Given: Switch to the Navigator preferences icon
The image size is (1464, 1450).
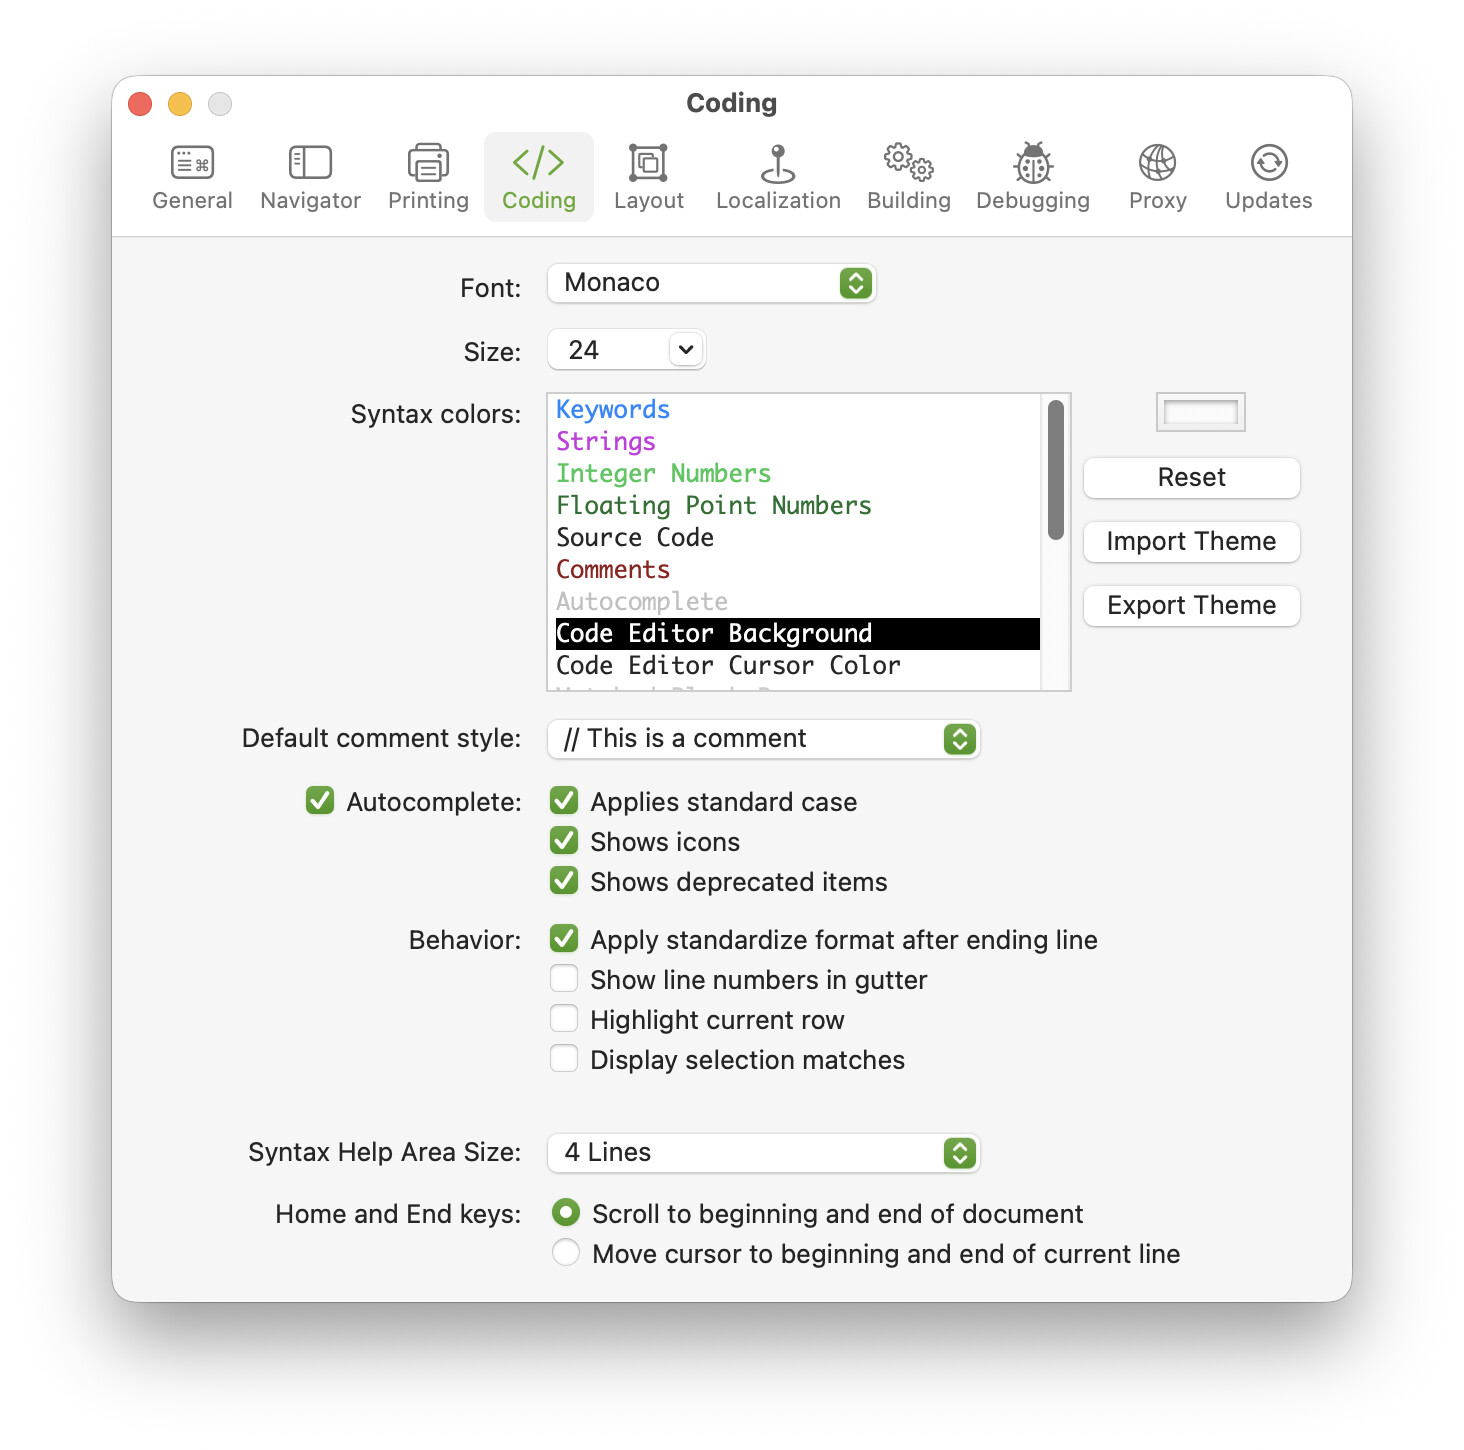Looking at the screenshot, I should tap(310, 163).
